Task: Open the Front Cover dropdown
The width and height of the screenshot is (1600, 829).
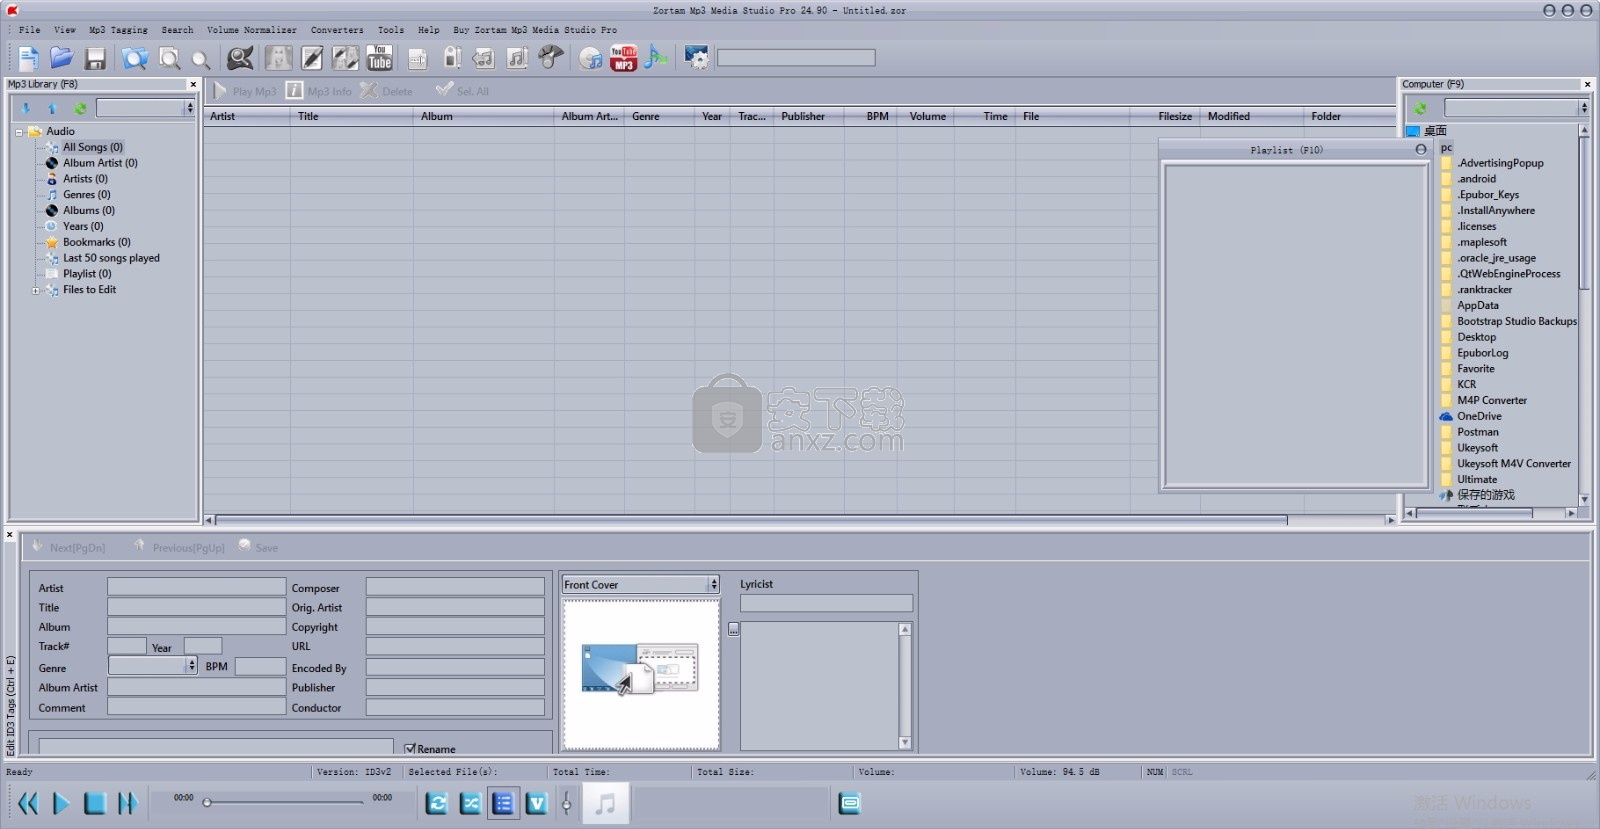Action: click(x=713, y=584)
